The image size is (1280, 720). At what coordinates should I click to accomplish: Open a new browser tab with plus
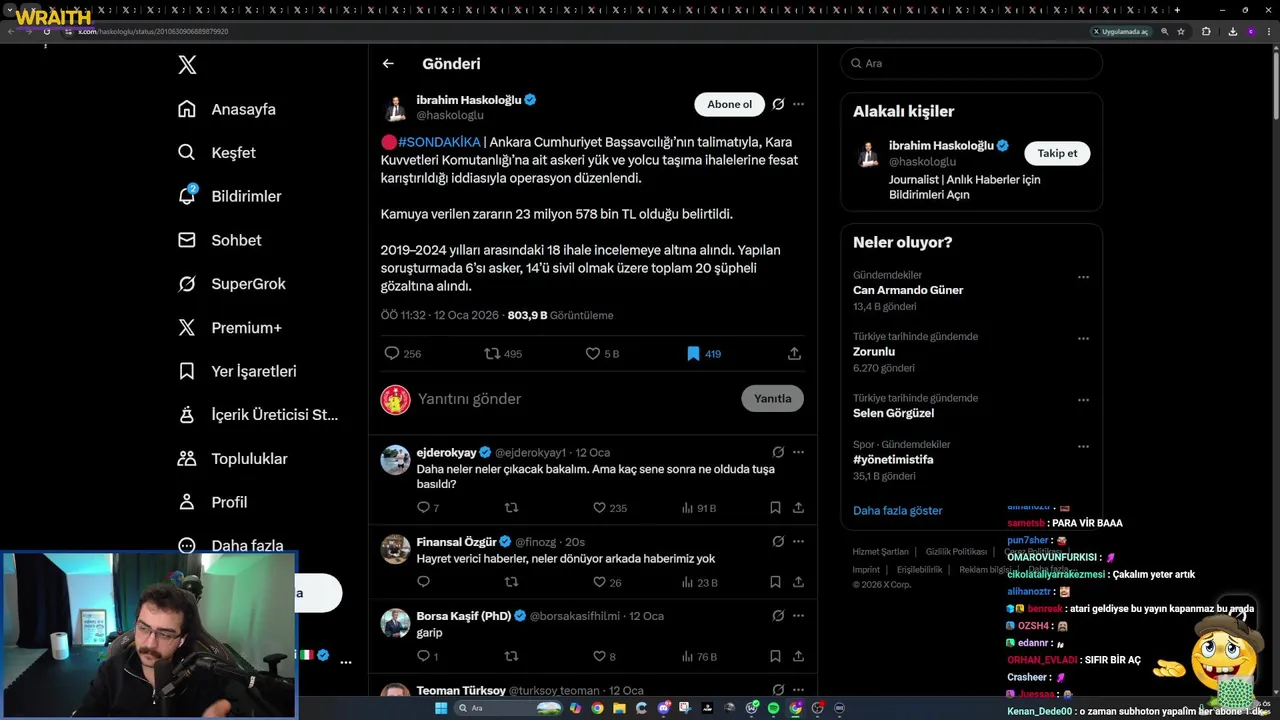[1177, 10]
